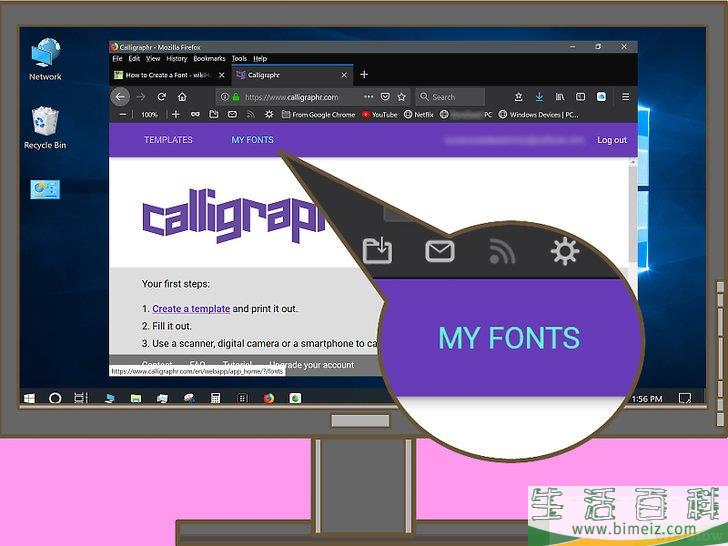Click the address bar URL field
Screen dimensions: 728x546
click(292, 97)
